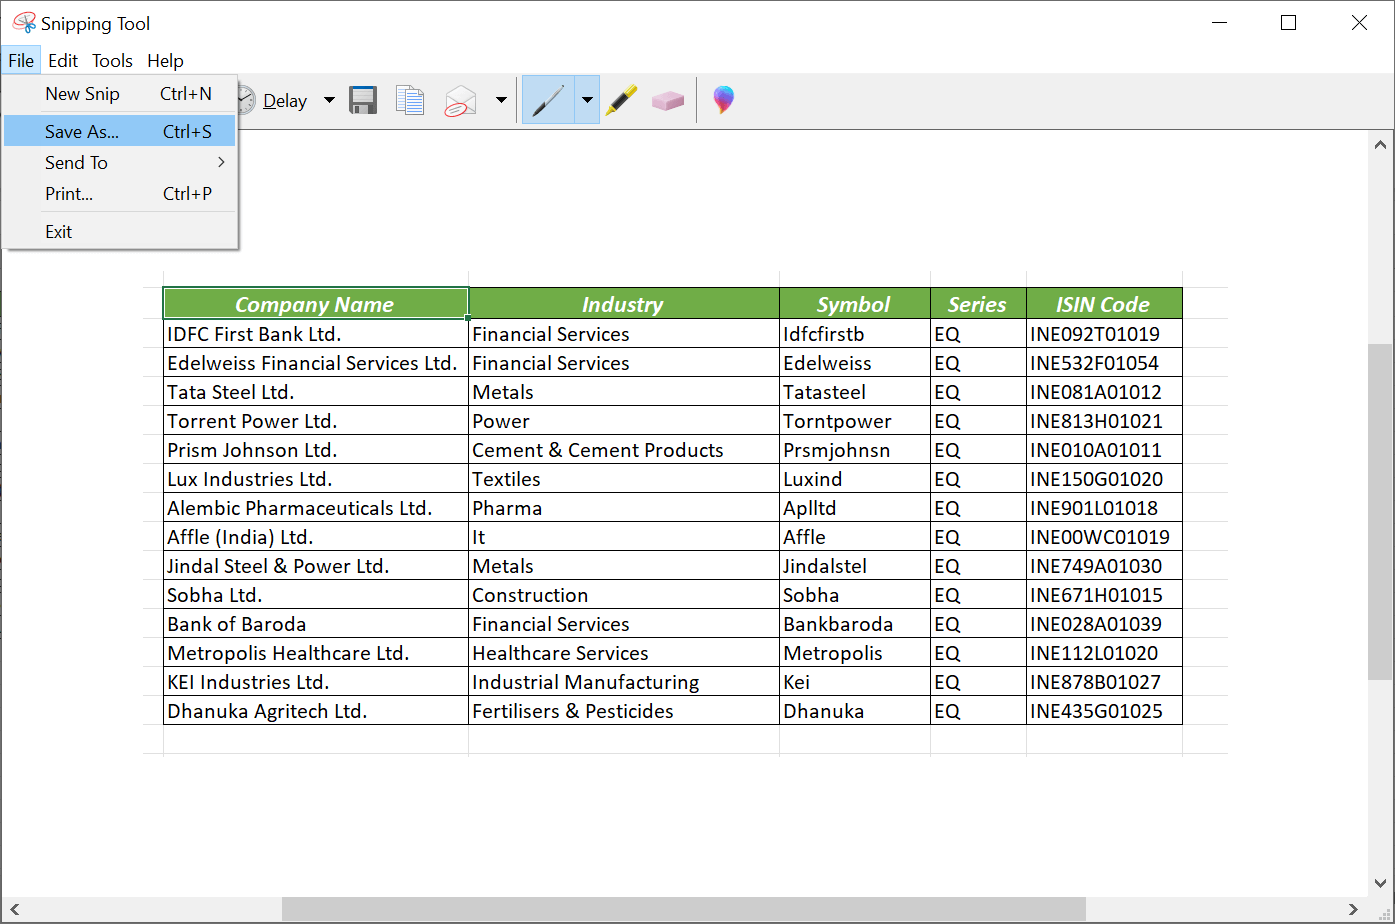Select the Pen tool
1395x924 pixels.
click(x=548, y=100)
